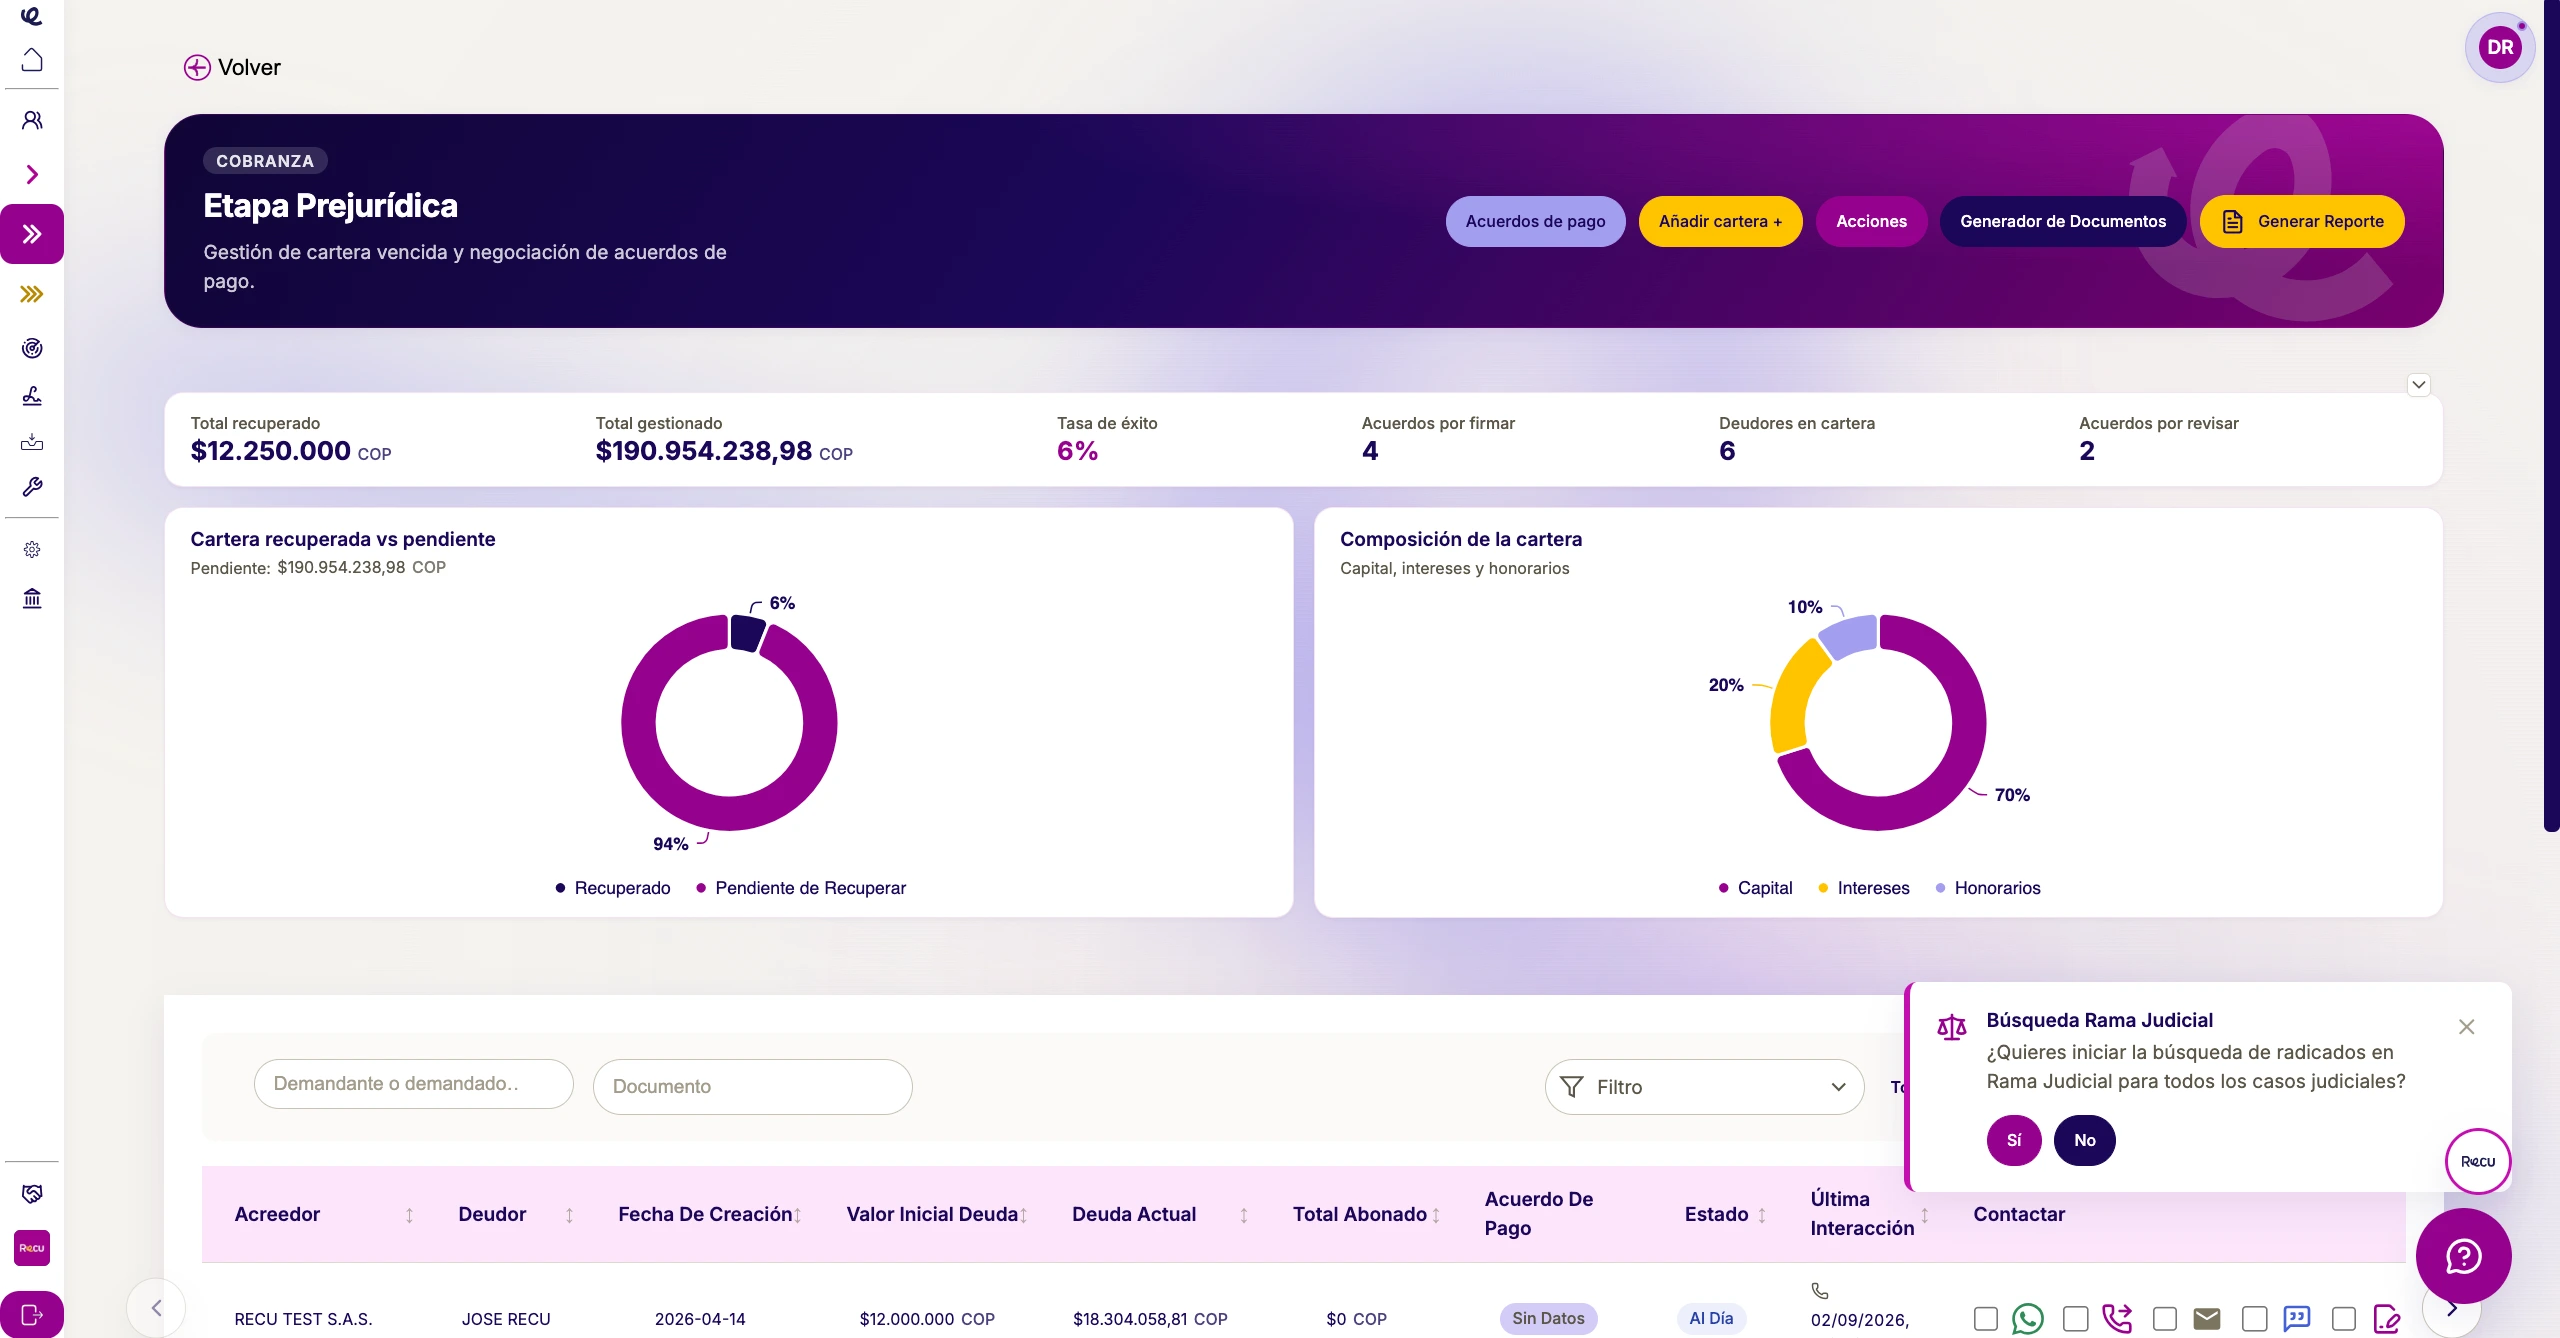
Task: Open the radar target icon in sidebar
Action: (x=32, y=348)
